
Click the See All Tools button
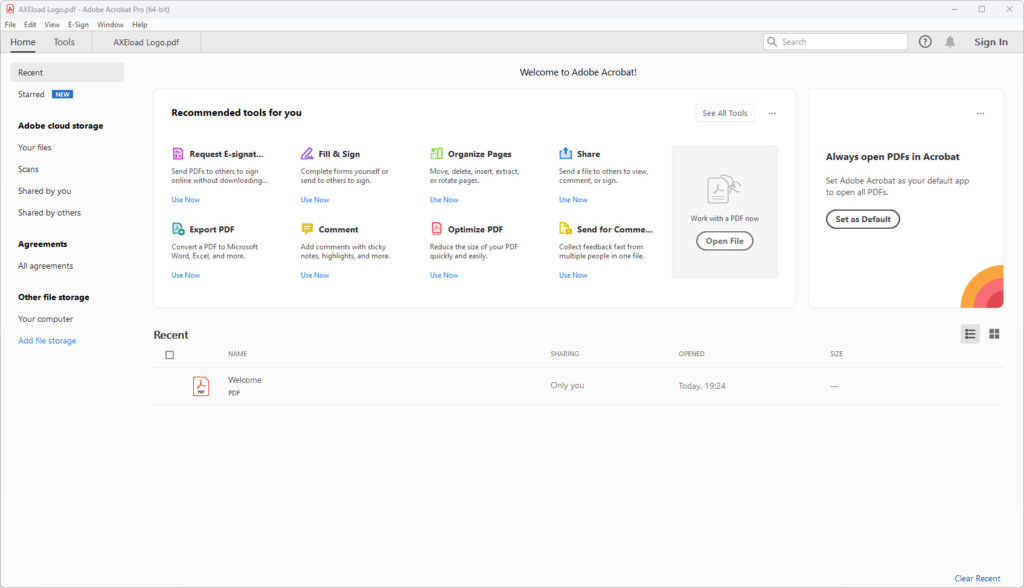point(725,113)
